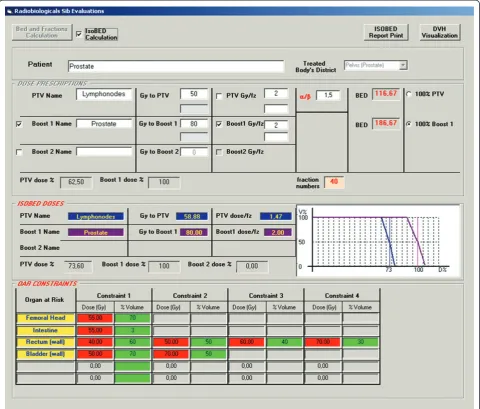The width and height of the screenshot is (480, 409).
Task: Toggle the IsoBED Calculation checkbox
Action: point(79,34)
